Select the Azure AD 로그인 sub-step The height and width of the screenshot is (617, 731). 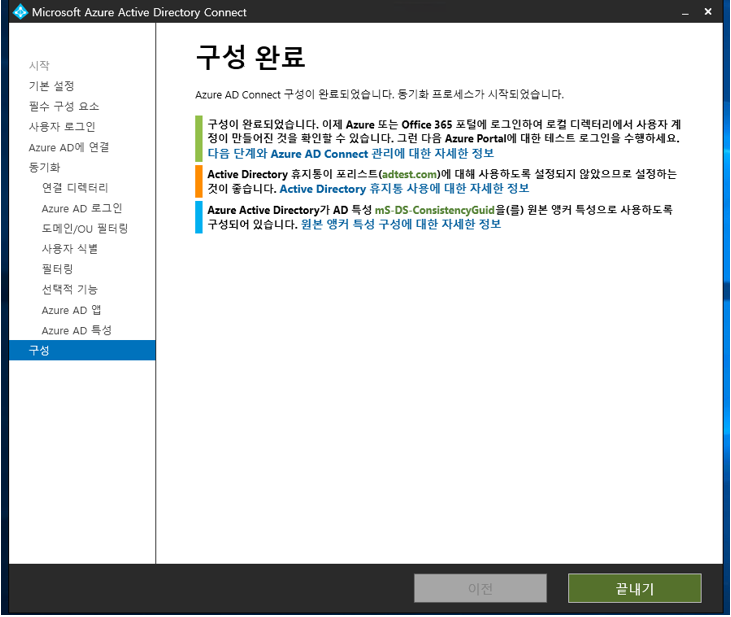(x=82, y=208)
